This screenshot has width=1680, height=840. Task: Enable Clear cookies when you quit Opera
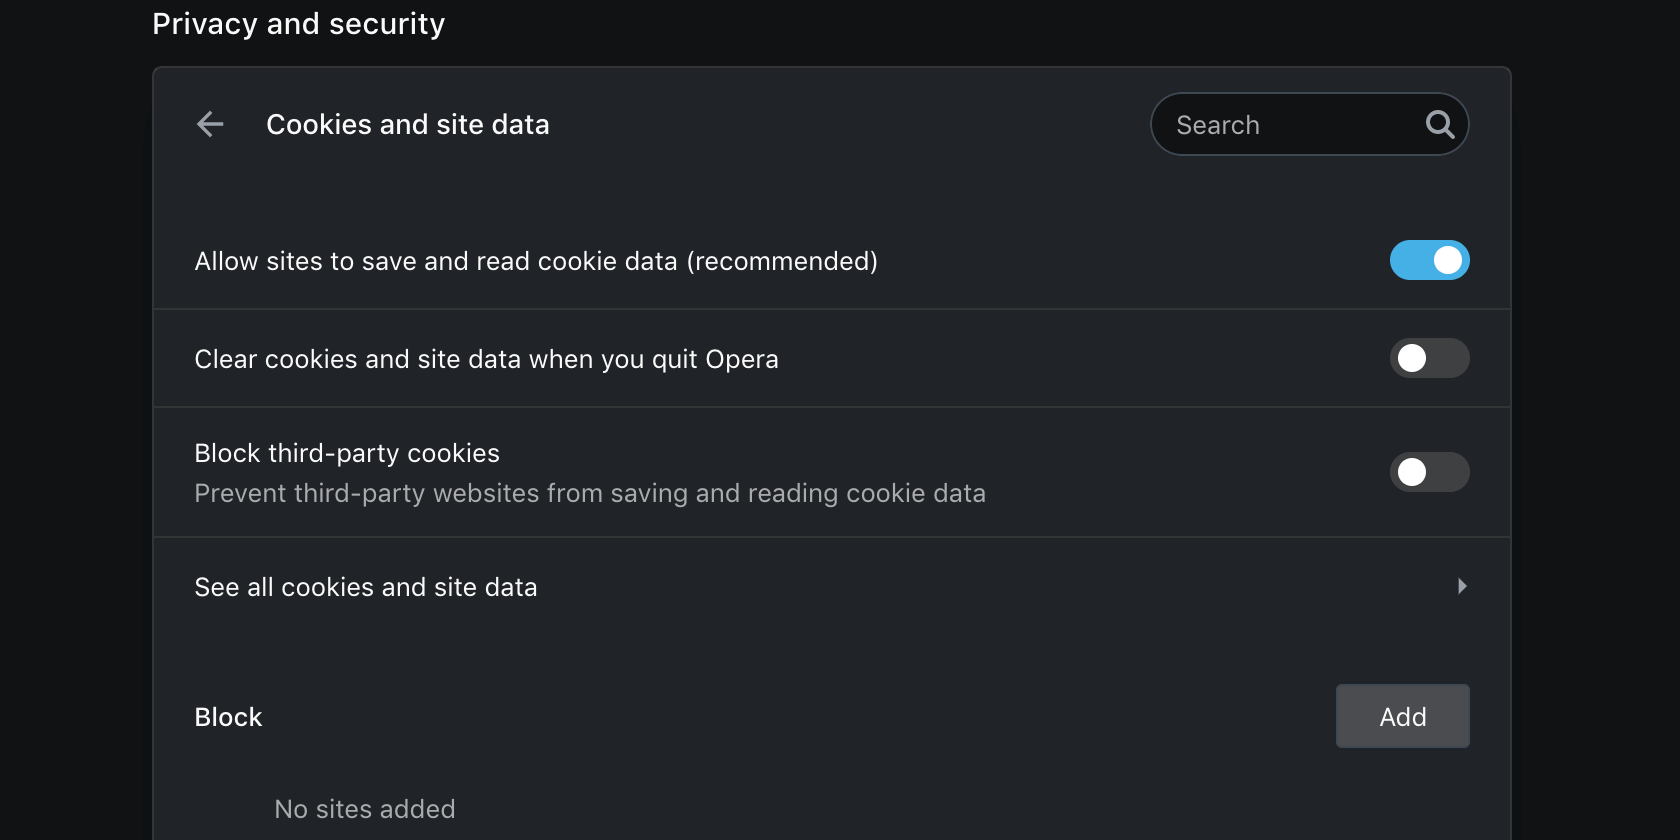1429,358
